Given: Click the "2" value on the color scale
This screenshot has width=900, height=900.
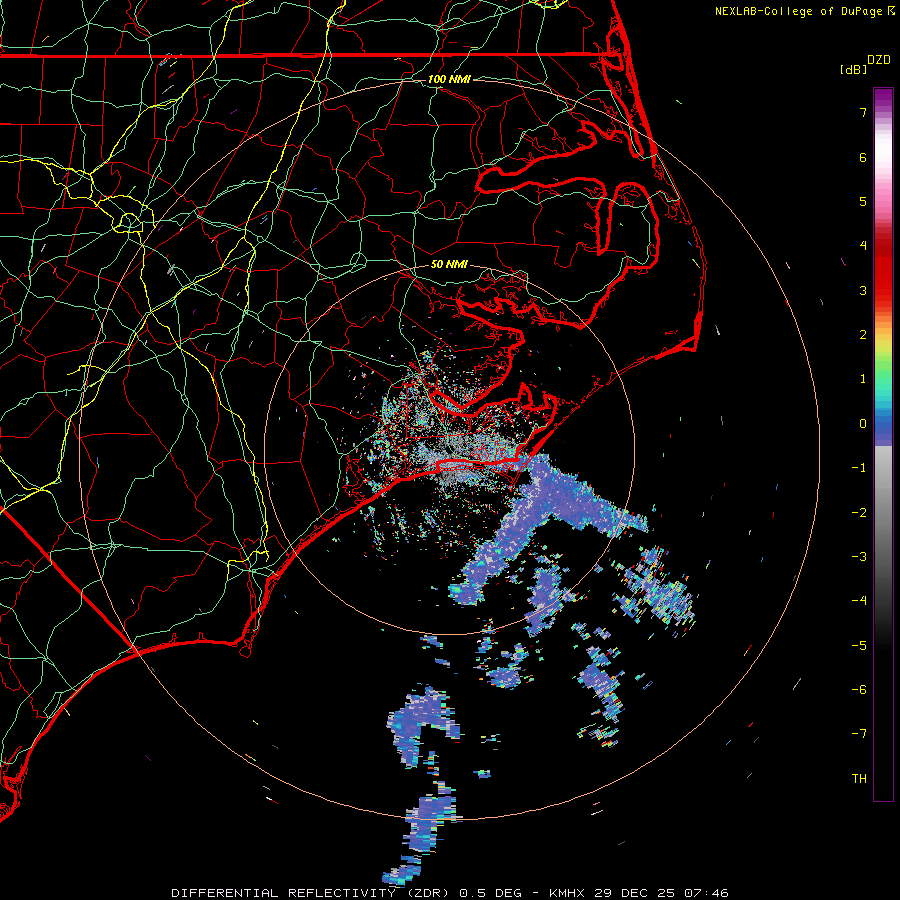Looking at the screenshot, I should pyautogui.click(x=863, y=335).
